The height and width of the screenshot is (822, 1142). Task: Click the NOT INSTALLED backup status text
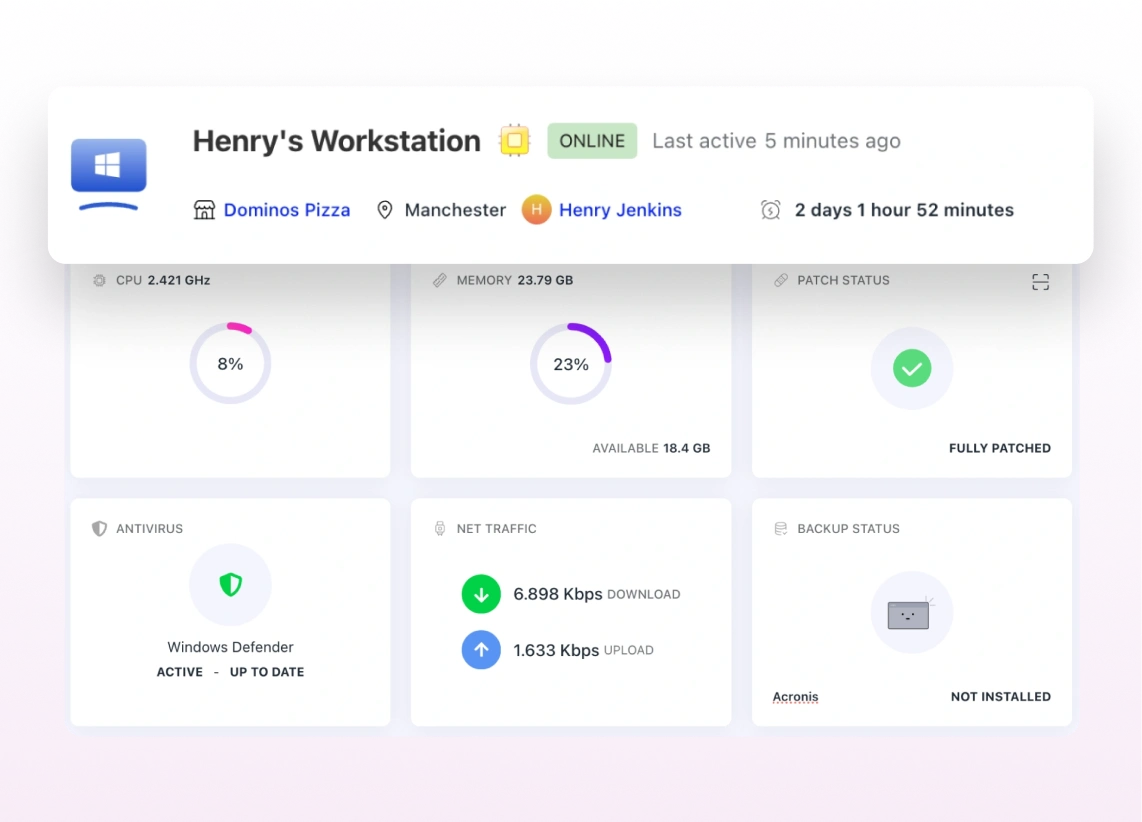pyautogui.click(x=1000, y=697)
